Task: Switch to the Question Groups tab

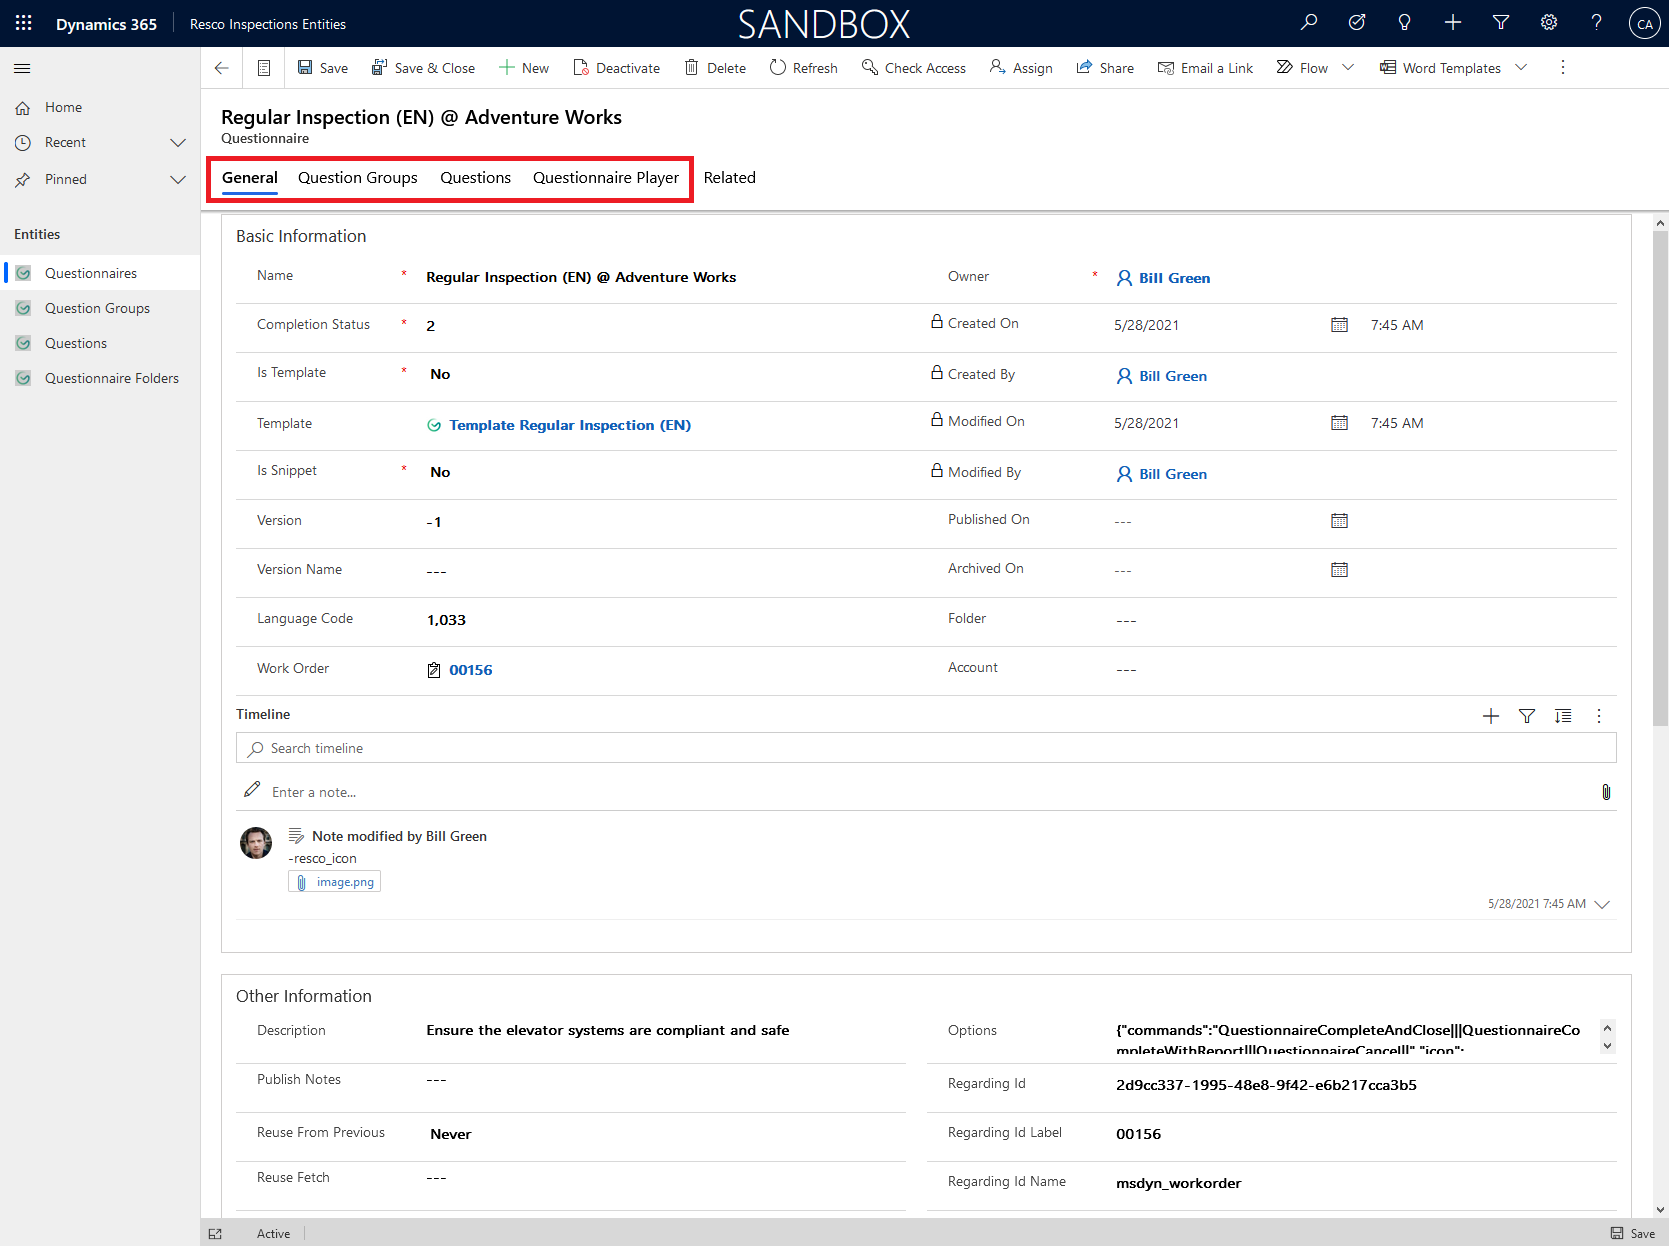Action: pos(357,178)
